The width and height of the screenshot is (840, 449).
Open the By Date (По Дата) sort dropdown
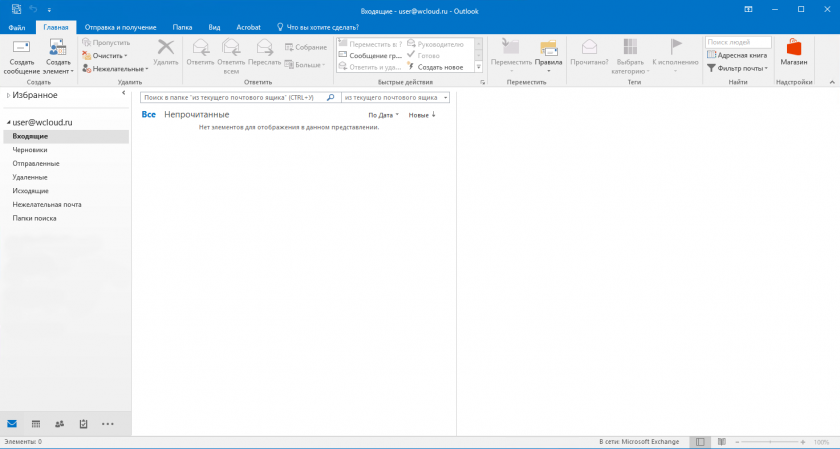tap(383, 115)
